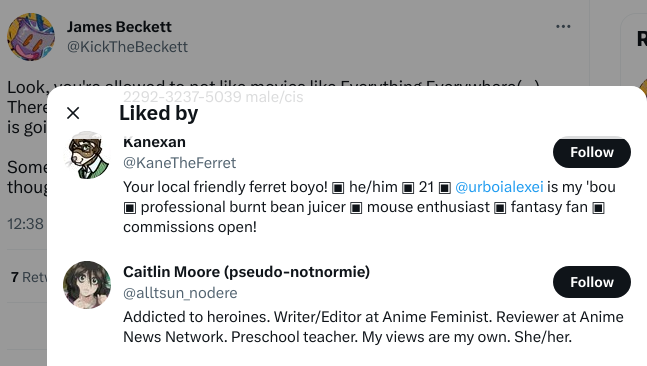The height and width of the screenshot is (366, 647).
Task: Open James Beckett's profile avatar
Action: (x=31, y=37)
